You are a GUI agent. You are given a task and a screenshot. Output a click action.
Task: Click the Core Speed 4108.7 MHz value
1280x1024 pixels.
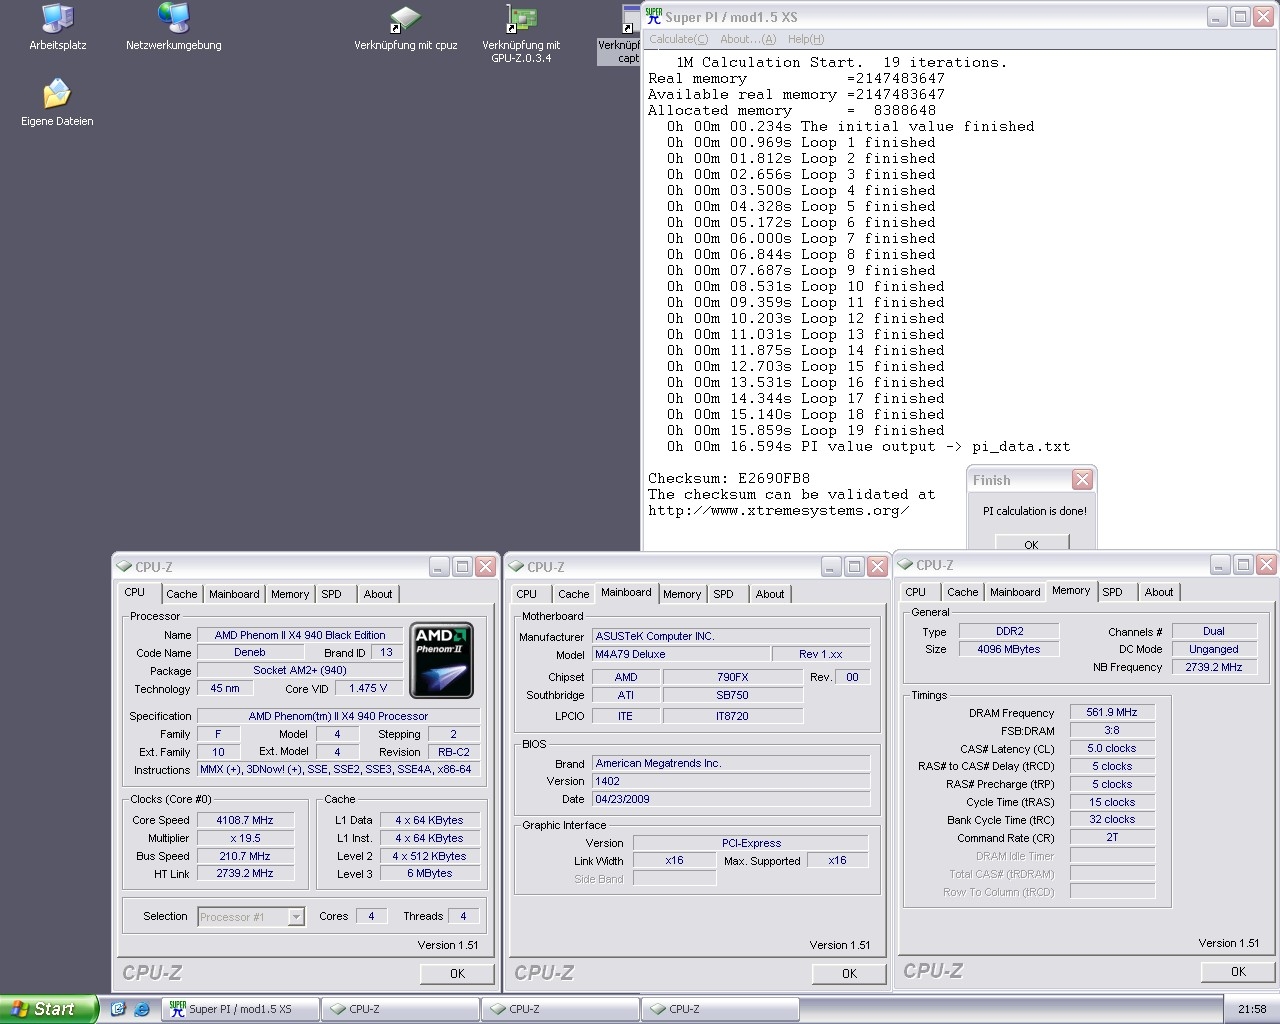246,820
